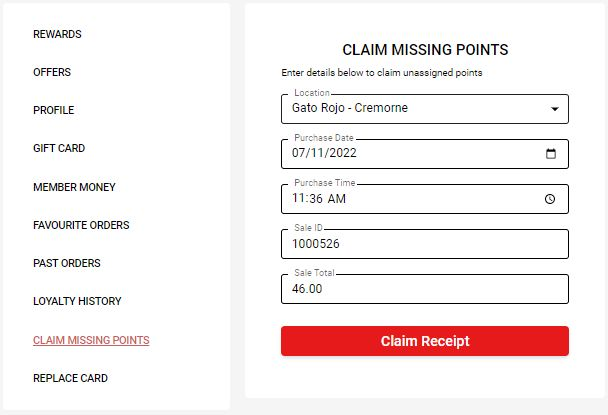Open Replace Card option
The image size is (608, 415).
tap(71, 378)
